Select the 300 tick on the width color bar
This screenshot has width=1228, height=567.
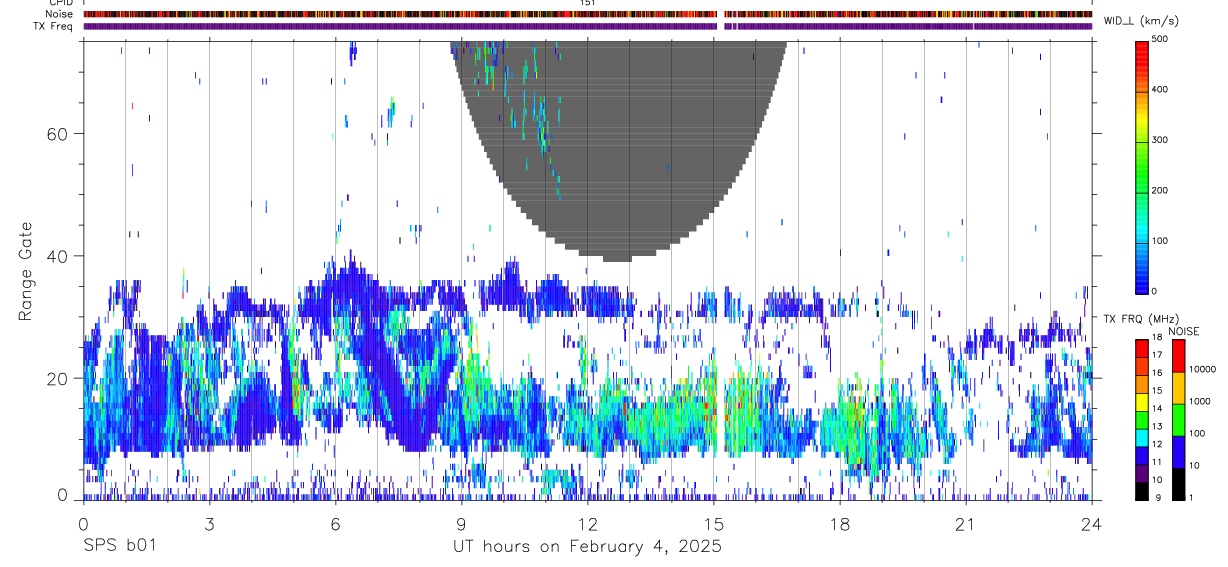1160,140
